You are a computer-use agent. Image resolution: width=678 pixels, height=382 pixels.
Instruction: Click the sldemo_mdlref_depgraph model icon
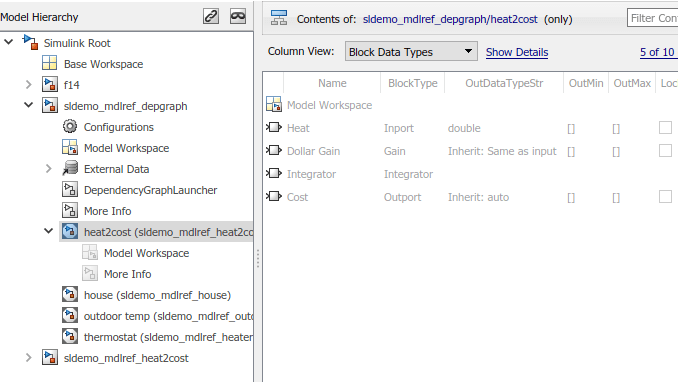(x=50, y=106)
